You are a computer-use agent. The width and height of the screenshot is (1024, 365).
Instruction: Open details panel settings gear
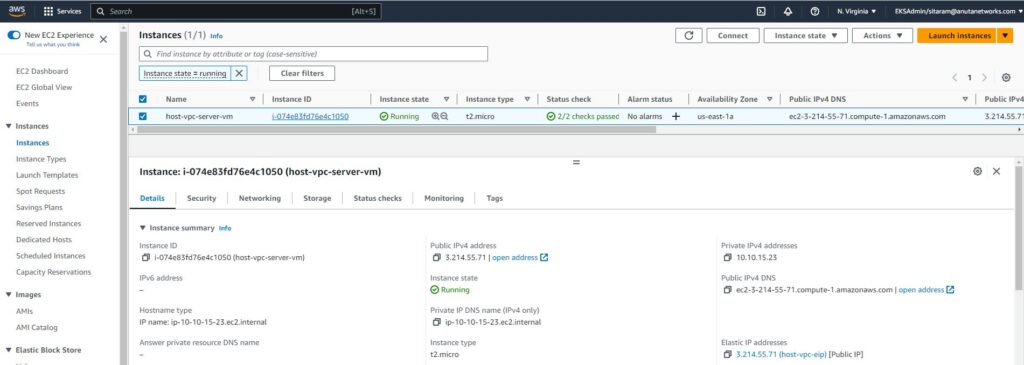point(977,171)
